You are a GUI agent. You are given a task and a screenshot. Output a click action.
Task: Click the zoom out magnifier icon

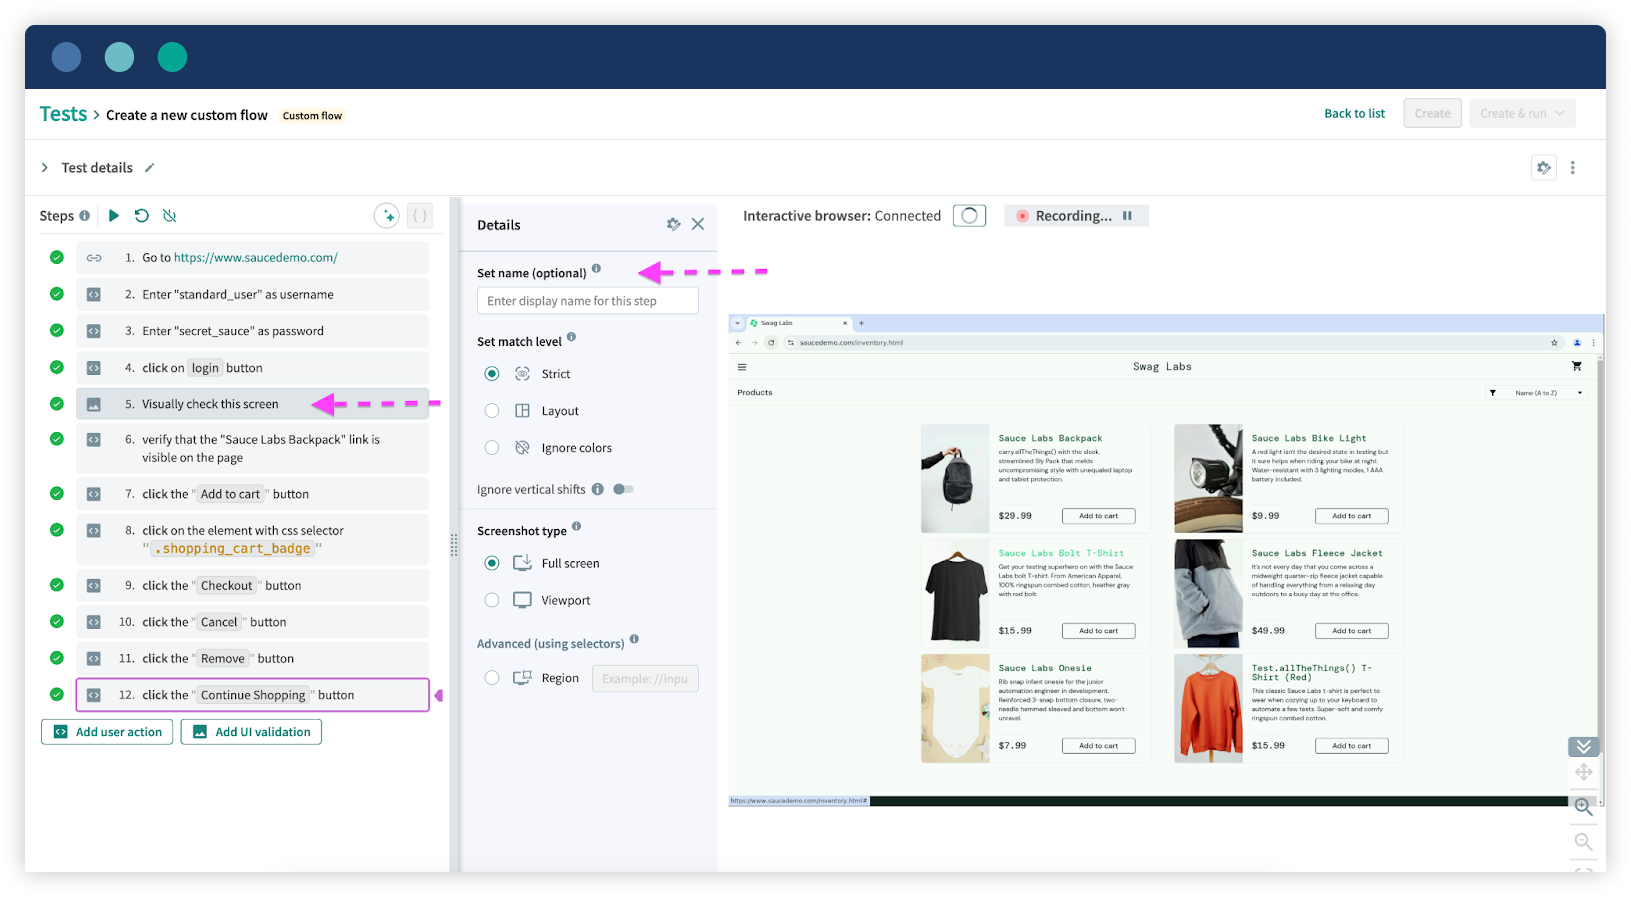(1584, 842)
